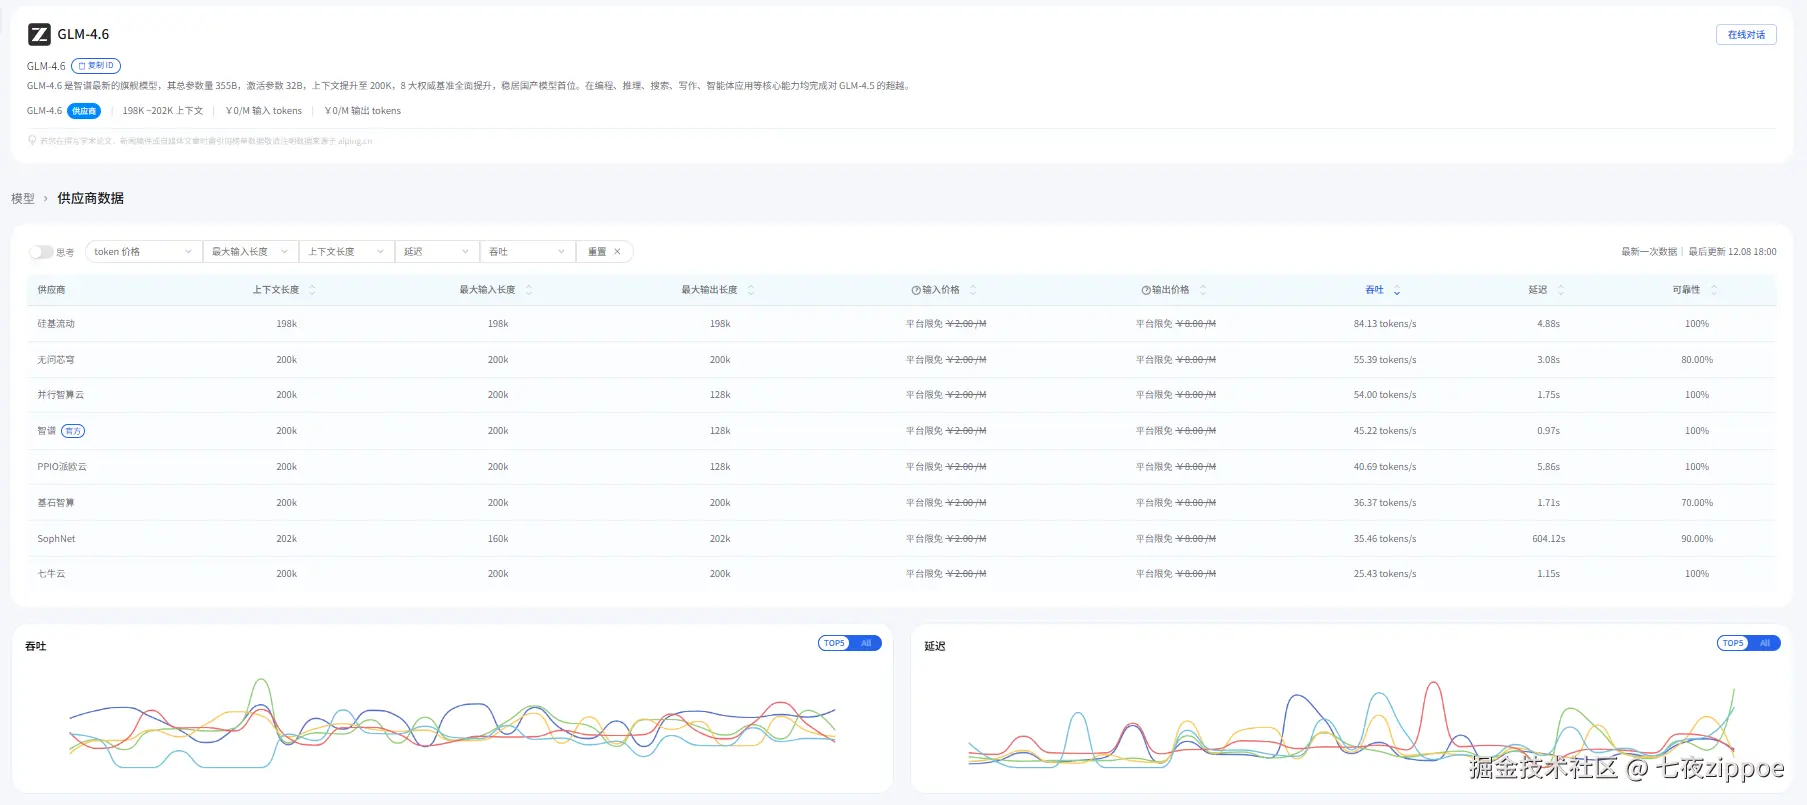1807x805 pixels.
Task: Click the help icon beside 输入价格
Action: point(915,290)
